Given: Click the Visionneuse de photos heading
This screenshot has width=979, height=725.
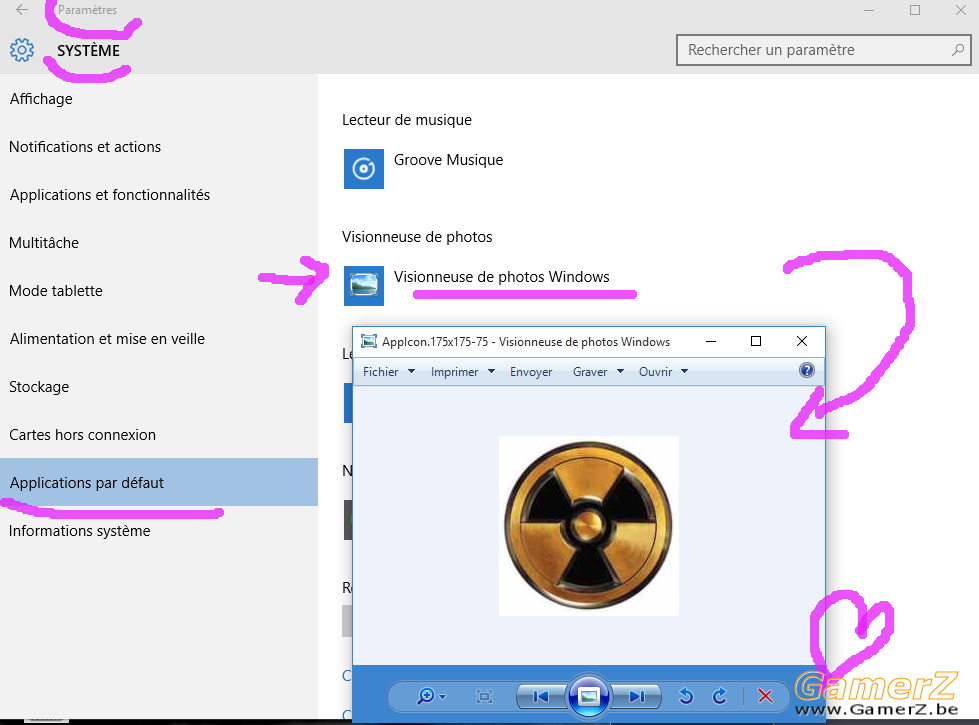Looking at the screenshot, I should pos(417,237).
